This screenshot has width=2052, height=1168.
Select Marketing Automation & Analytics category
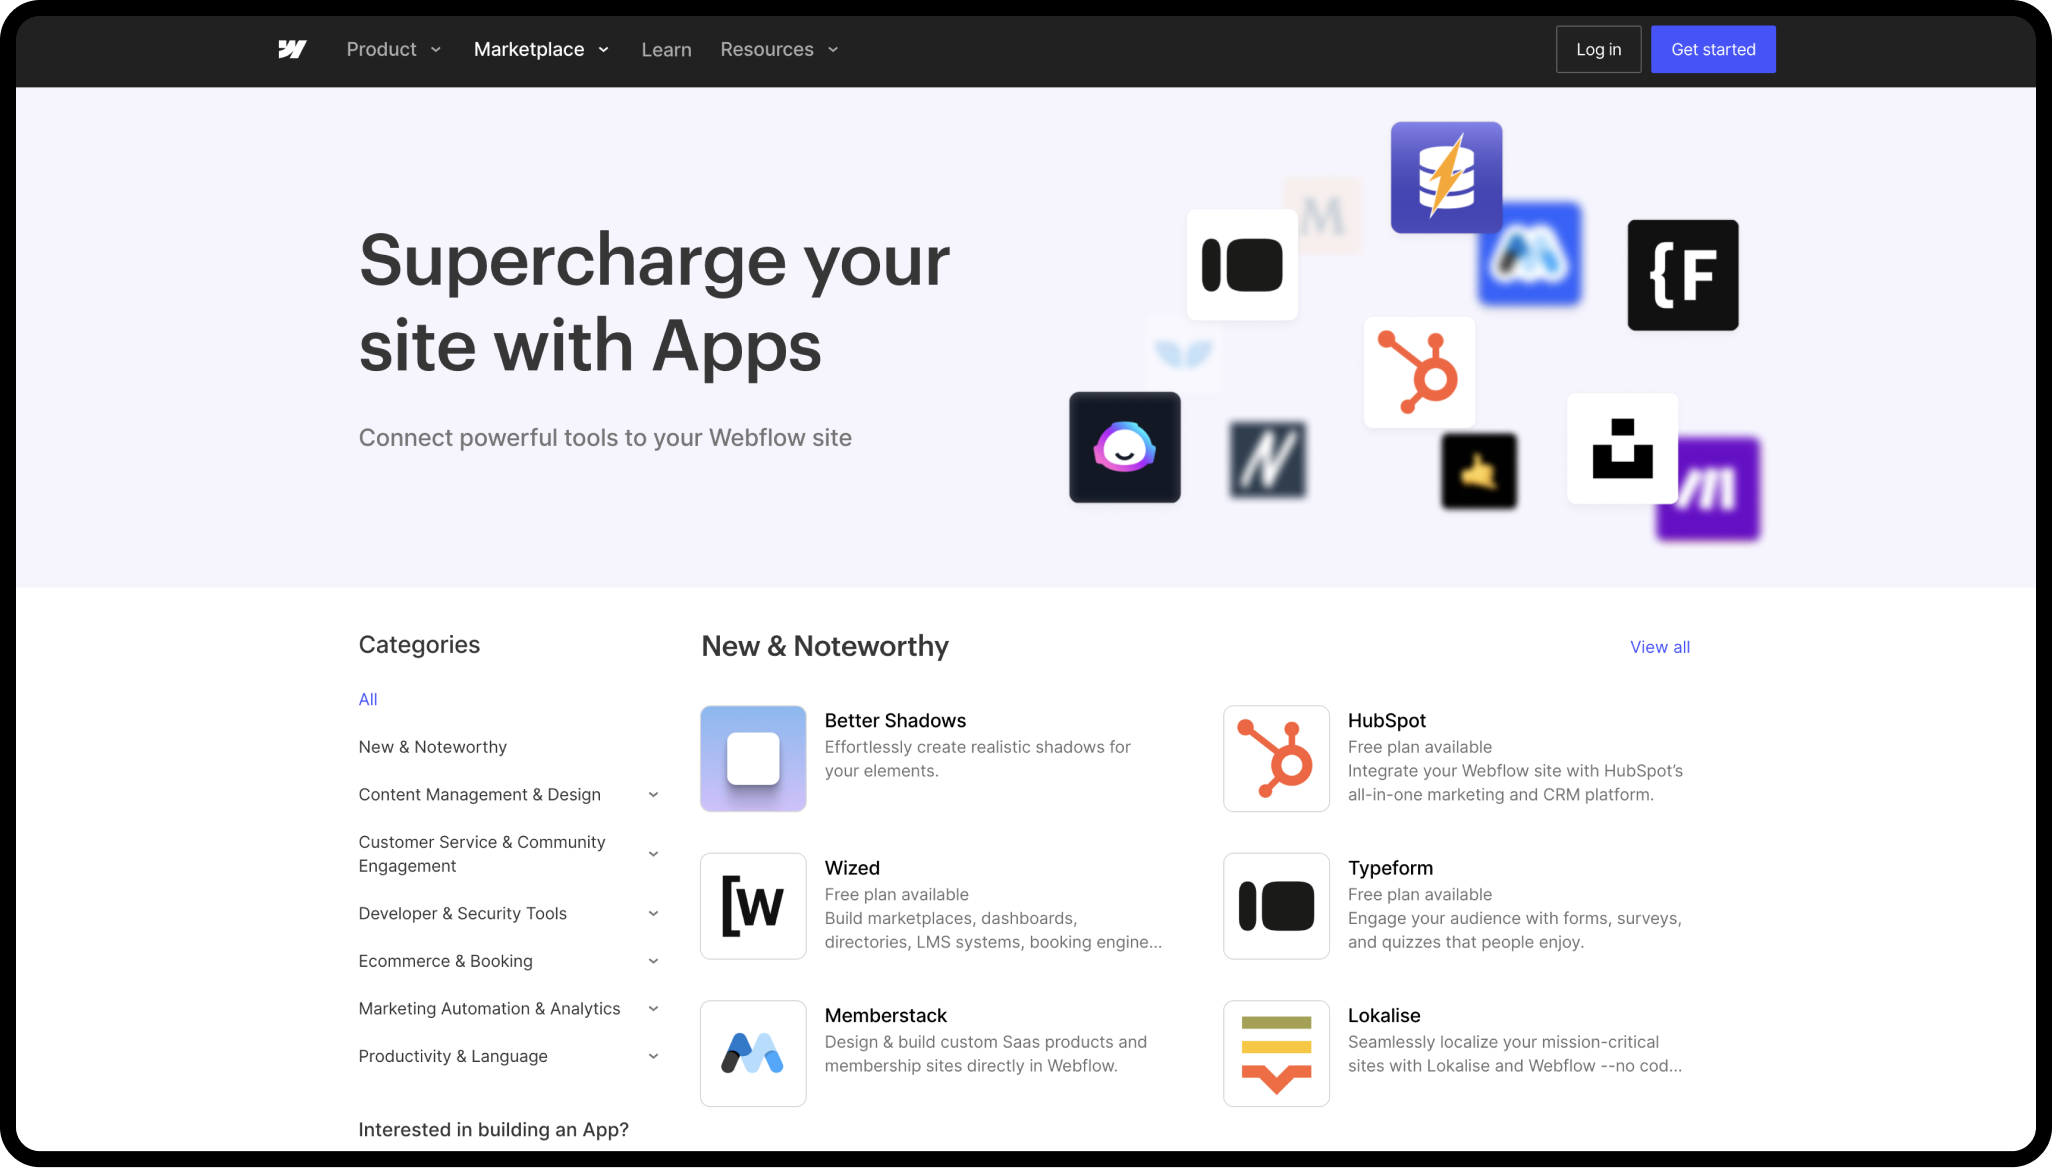pos(490,1008)
